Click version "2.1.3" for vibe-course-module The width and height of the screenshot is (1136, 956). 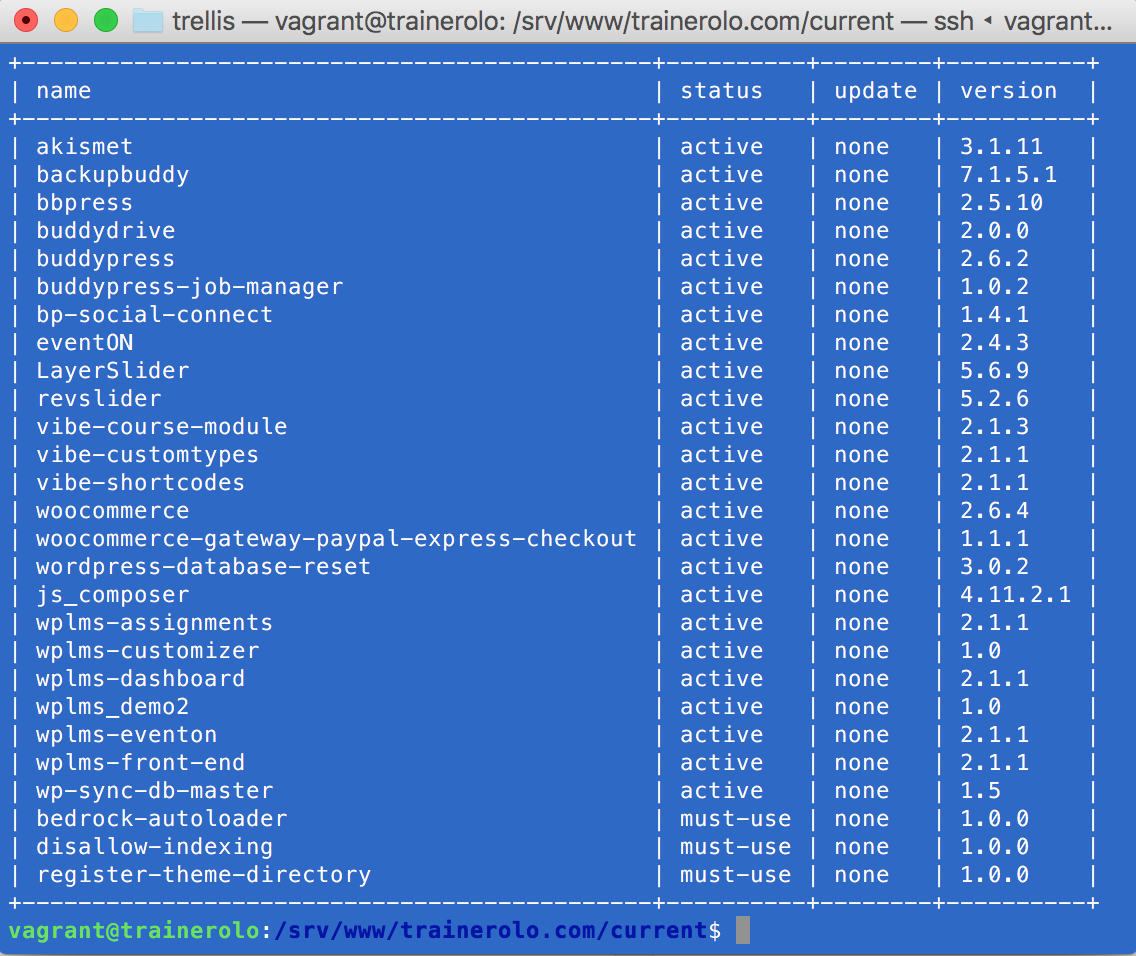tap(995, 427)
